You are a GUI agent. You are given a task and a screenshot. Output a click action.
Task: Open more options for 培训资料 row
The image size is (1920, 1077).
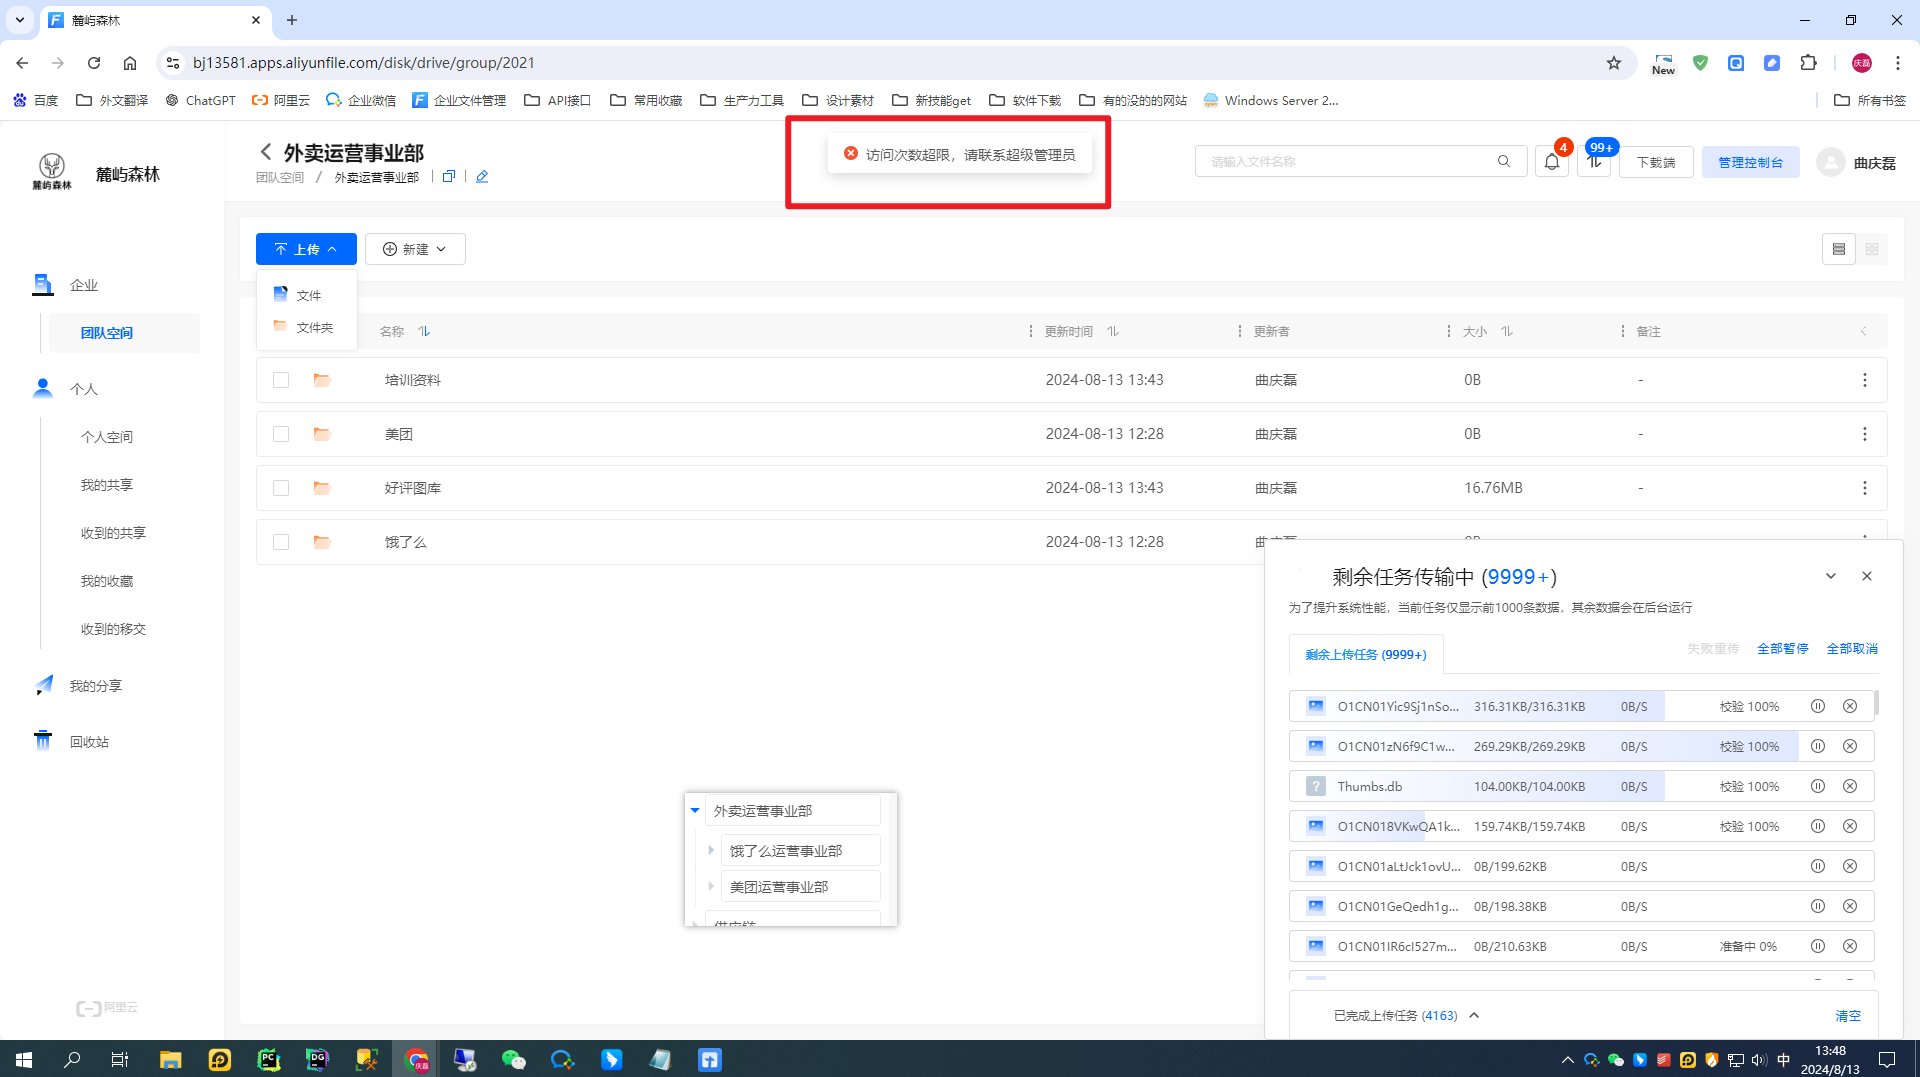(x=1865, y=380)
